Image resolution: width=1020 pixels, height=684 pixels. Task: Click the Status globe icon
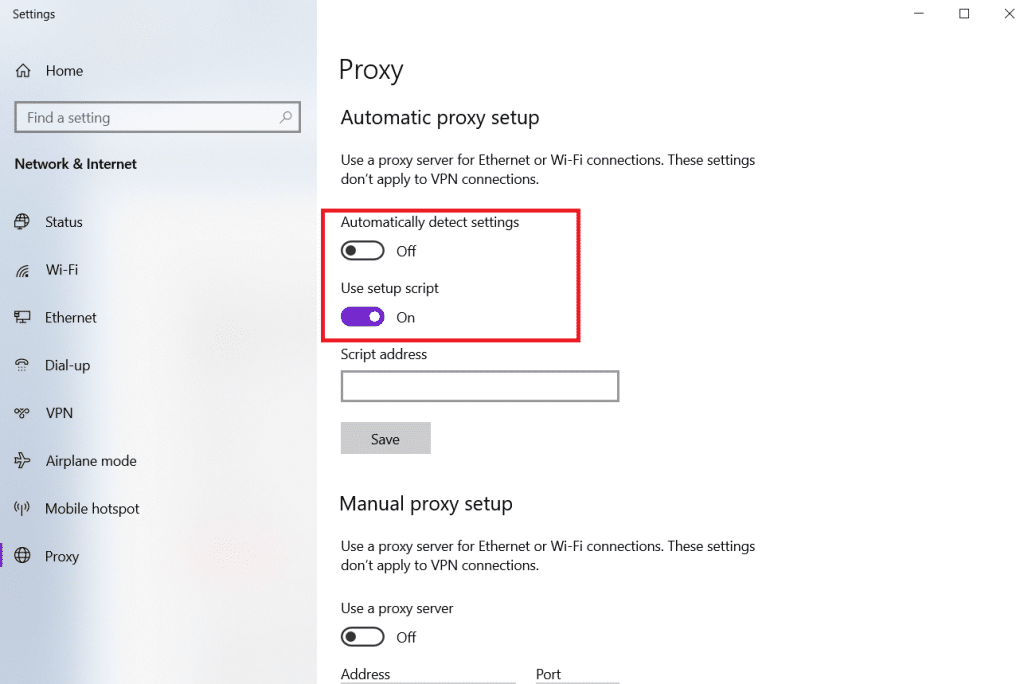pyautogui.click(x=22, y=221)
